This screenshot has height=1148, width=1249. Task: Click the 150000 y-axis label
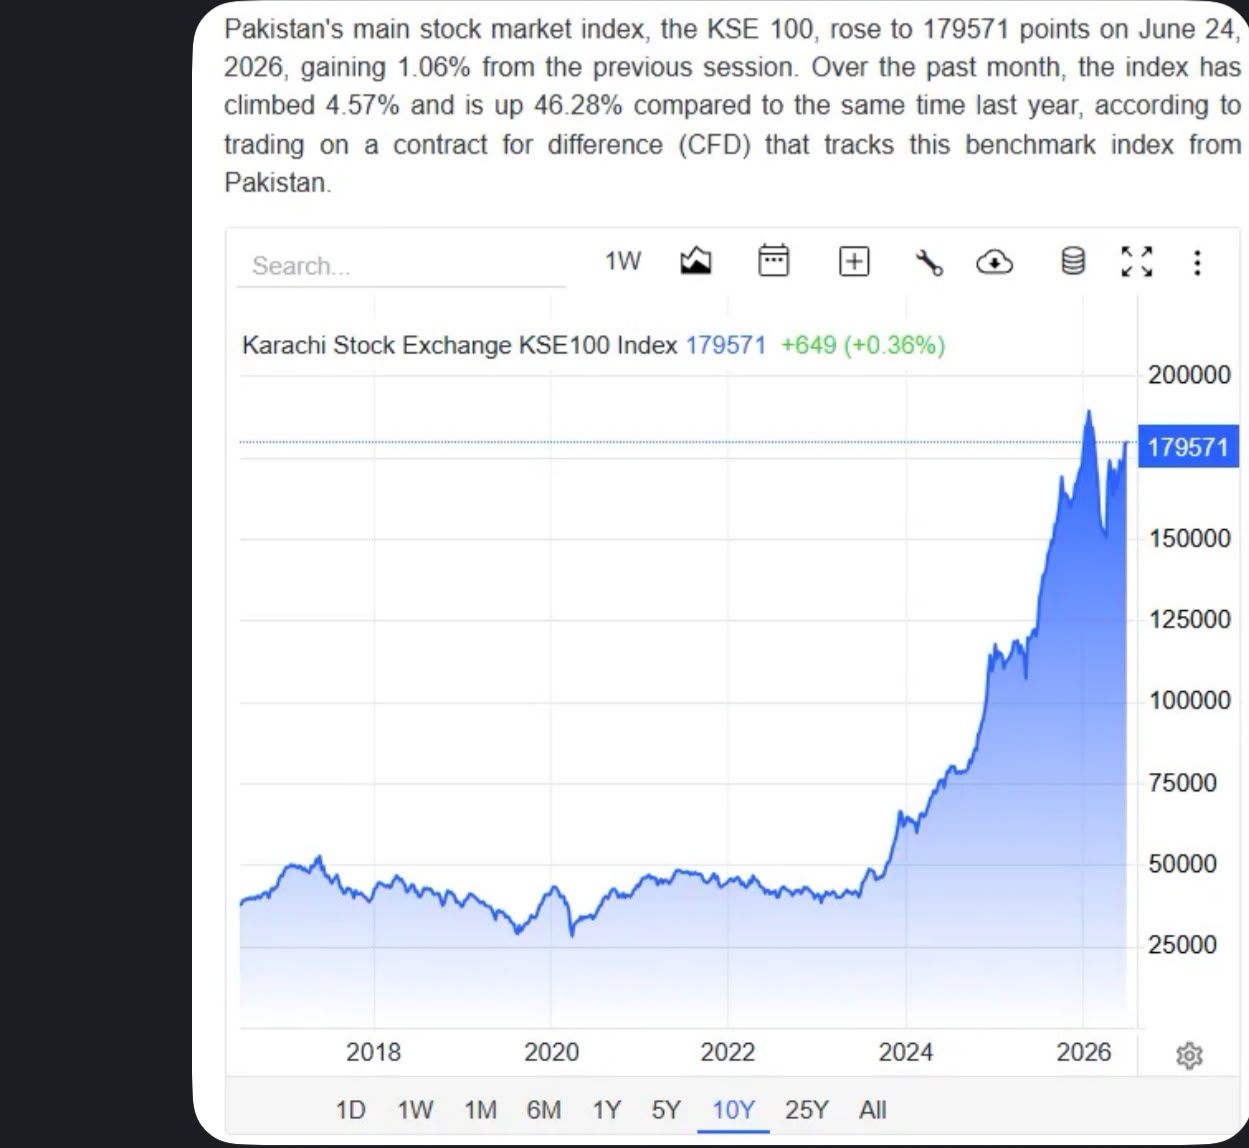[x=1189, y=538]
